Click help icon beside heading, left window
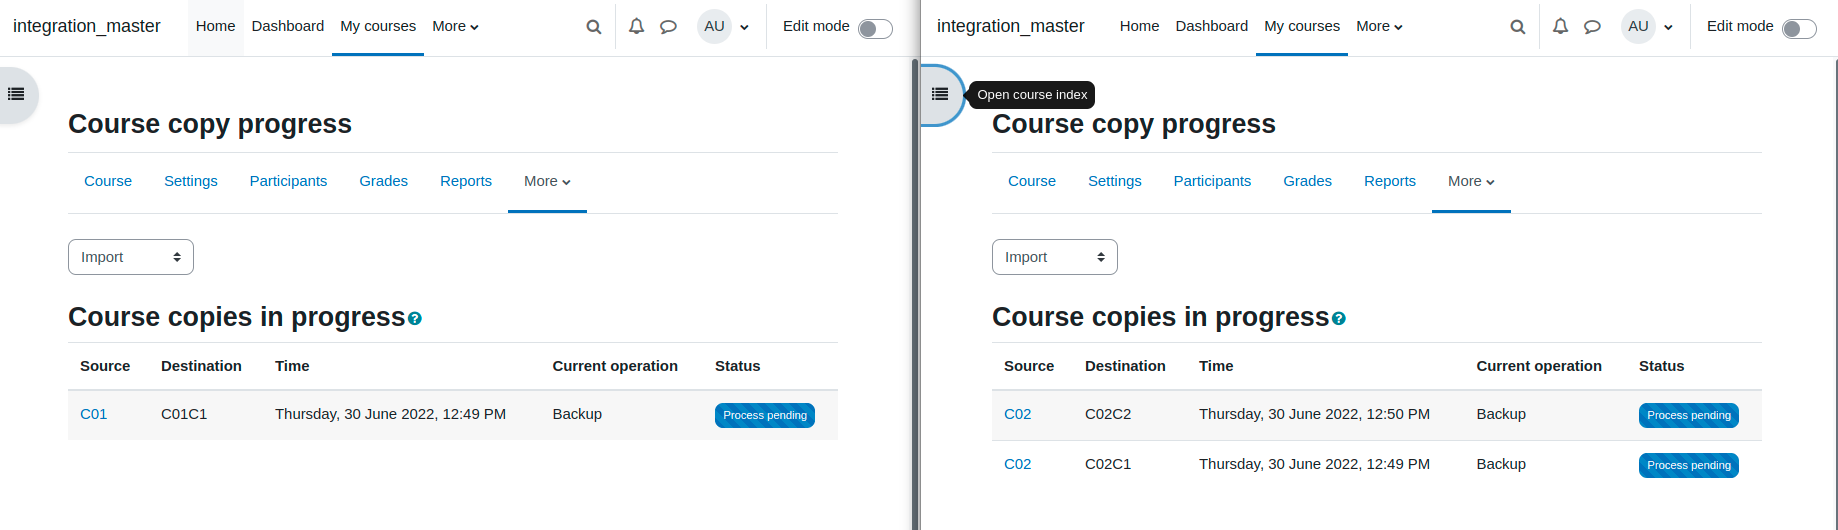The width and height of the screenshot is (1838, 530). [x=415, y=319]
